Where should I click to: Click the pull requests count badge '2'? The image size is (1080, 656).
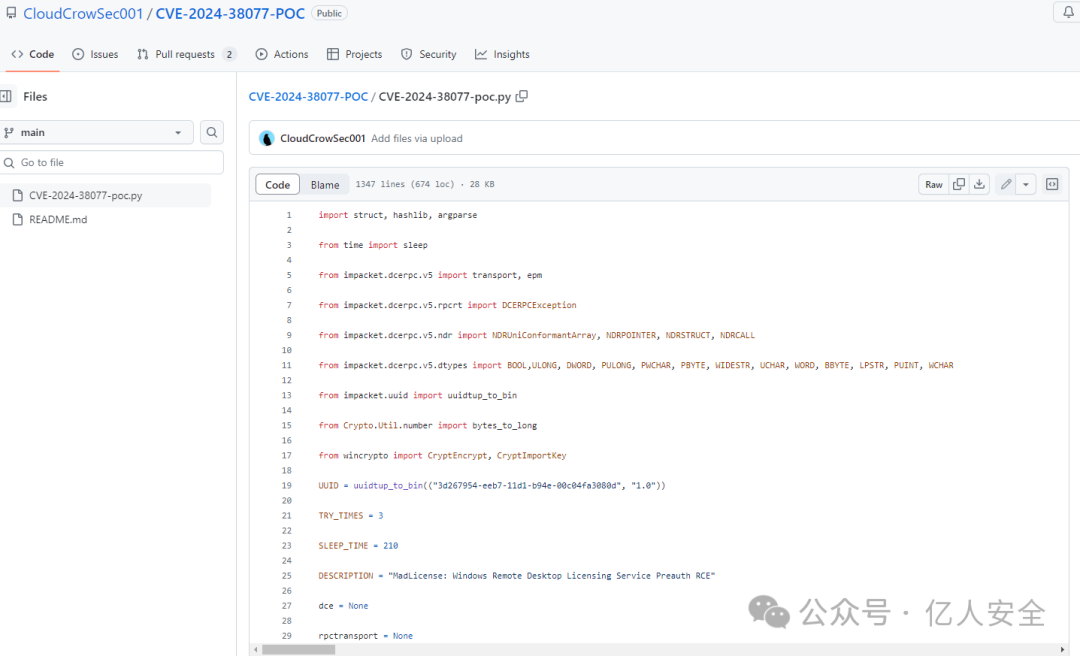(229, 54)
